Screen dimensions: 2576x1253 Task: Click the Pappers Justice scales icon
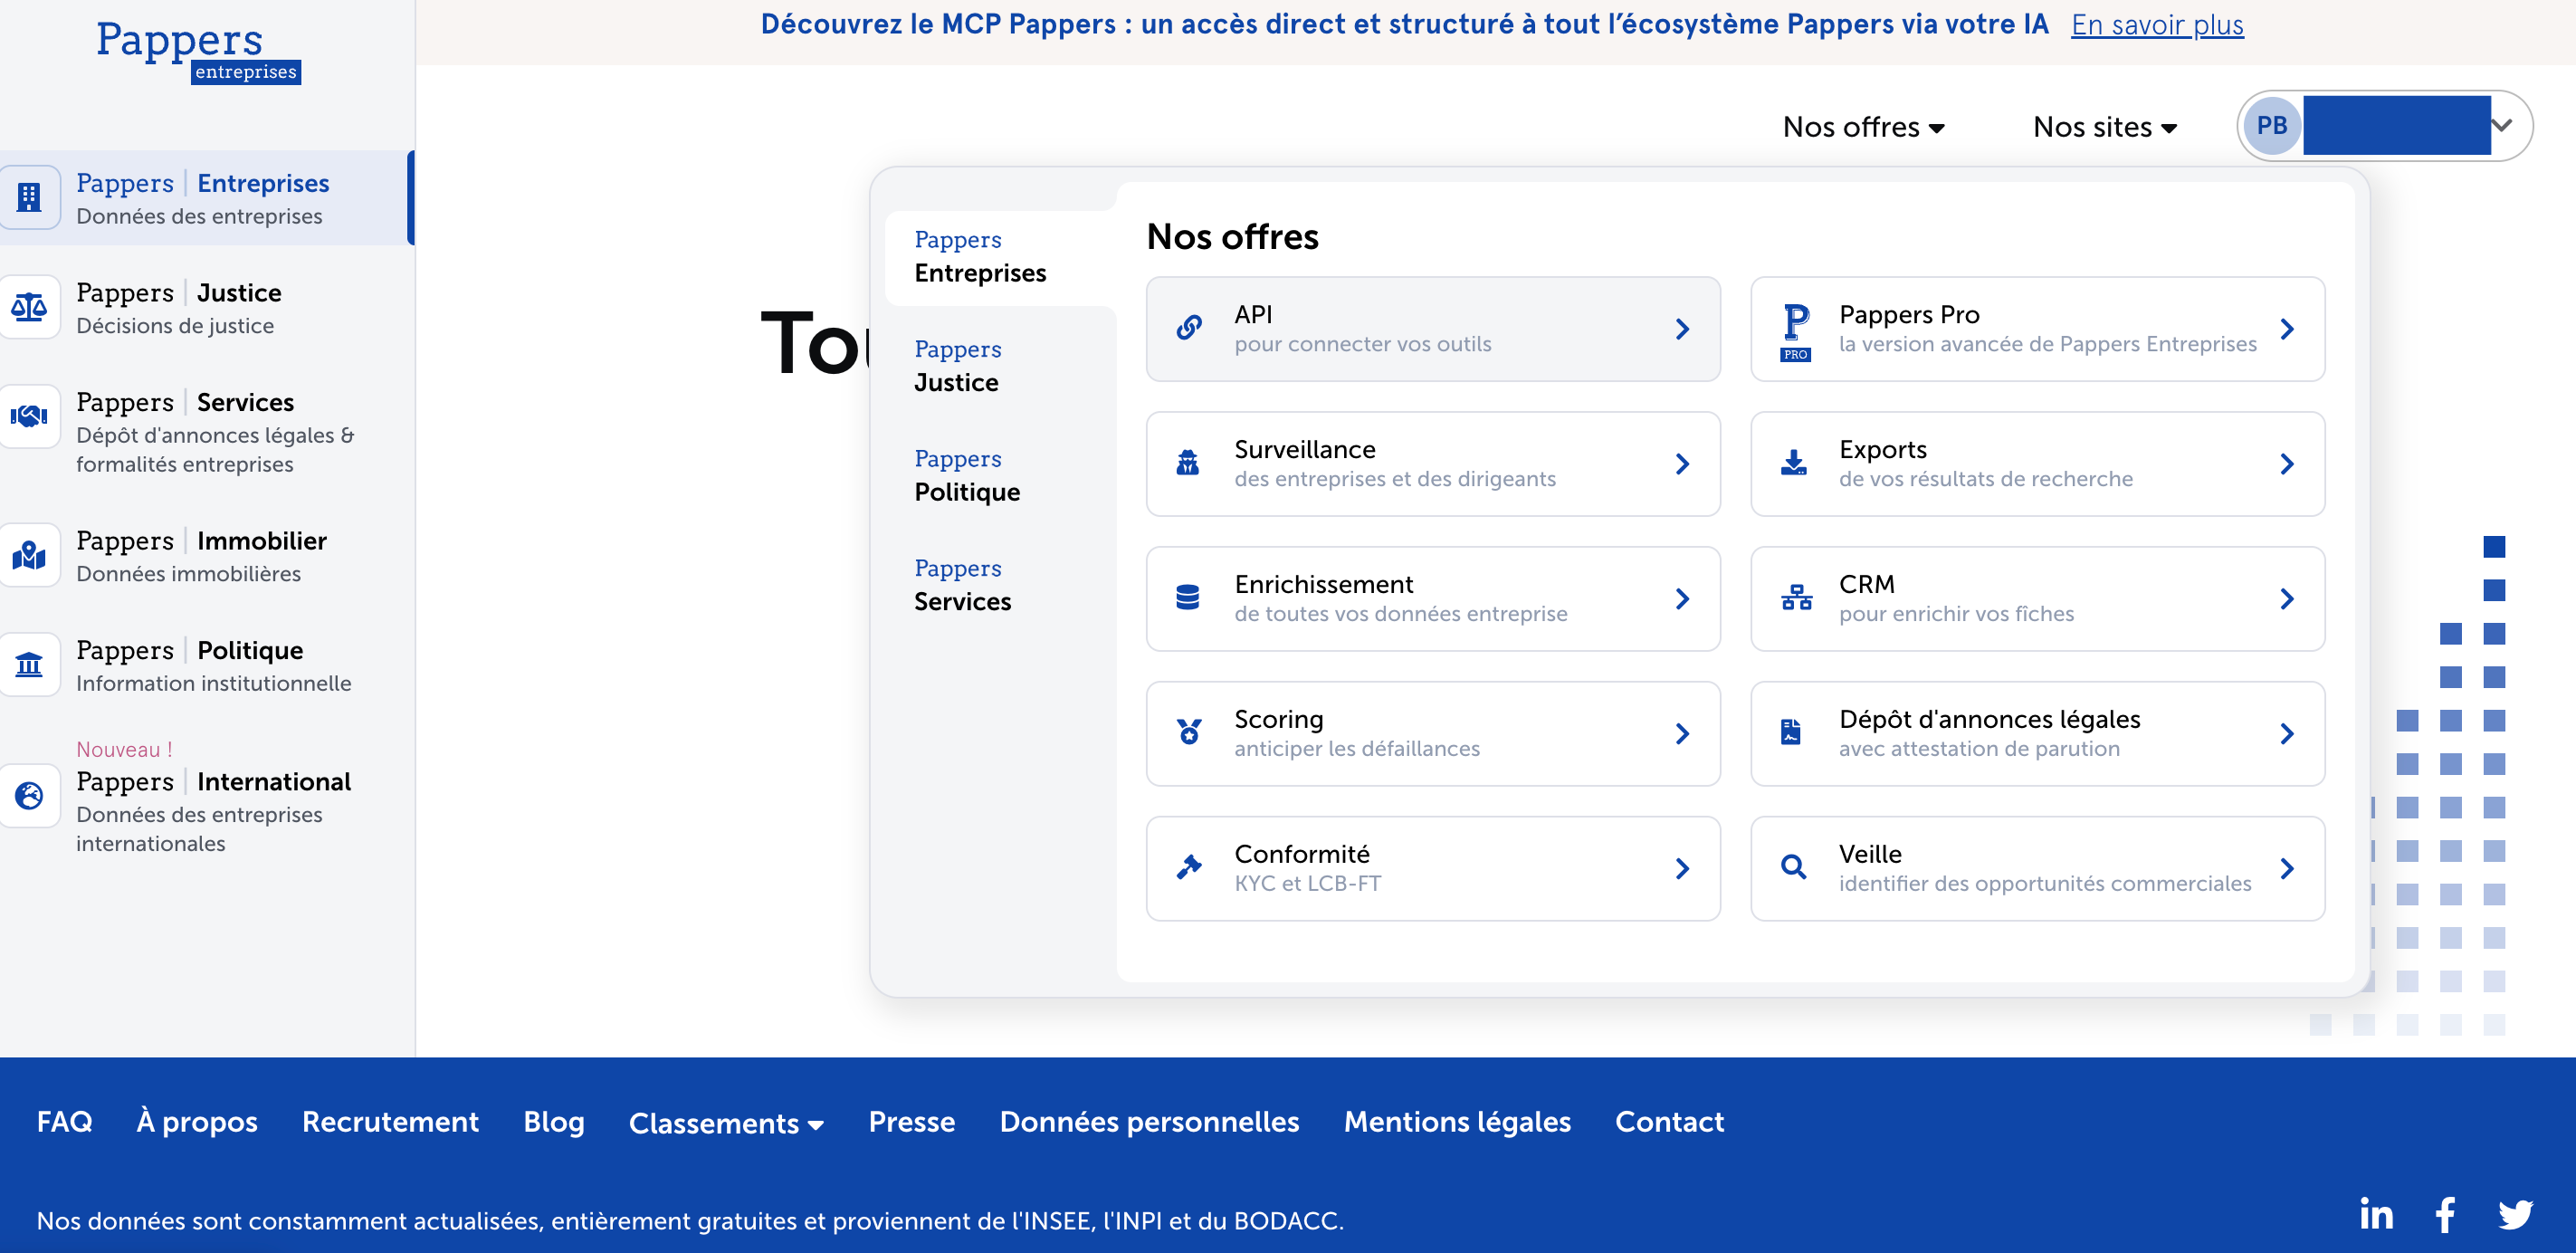pyautogui.click(x=29, y=307)
